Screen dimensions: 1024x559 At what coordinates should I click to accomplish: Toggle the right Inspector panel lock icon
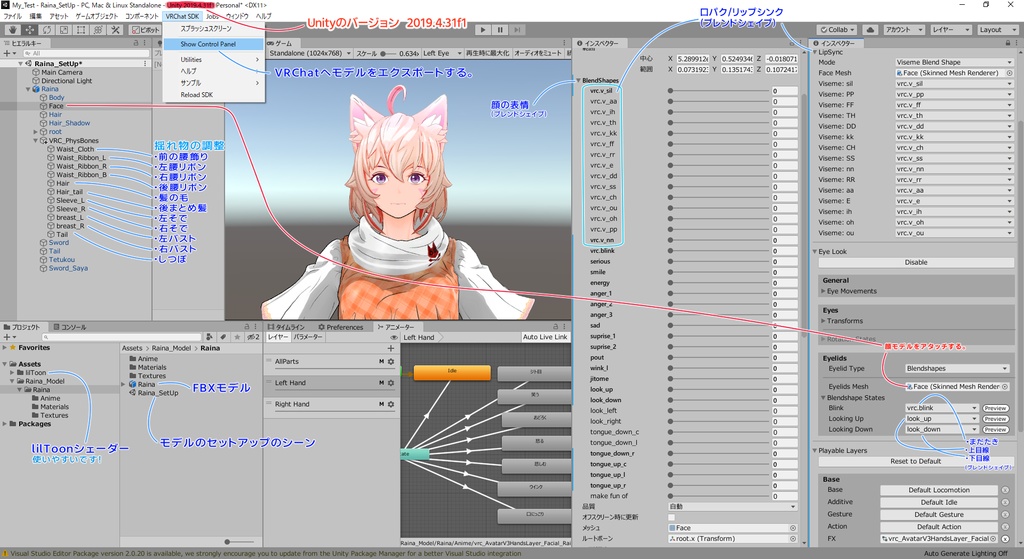pos(1008,43)
